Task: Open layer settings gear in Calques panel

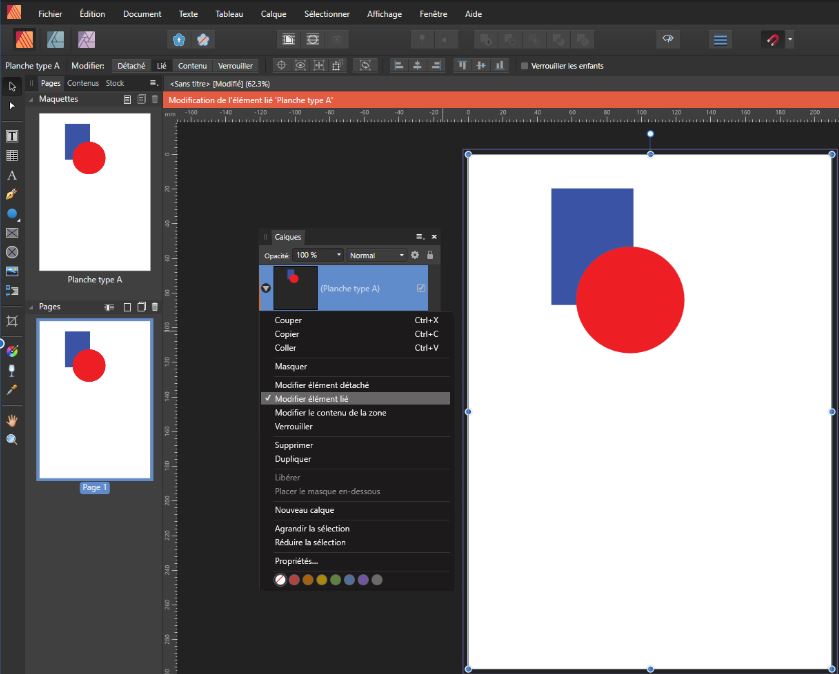Action: pyautogui.click(x=415, y=255)
